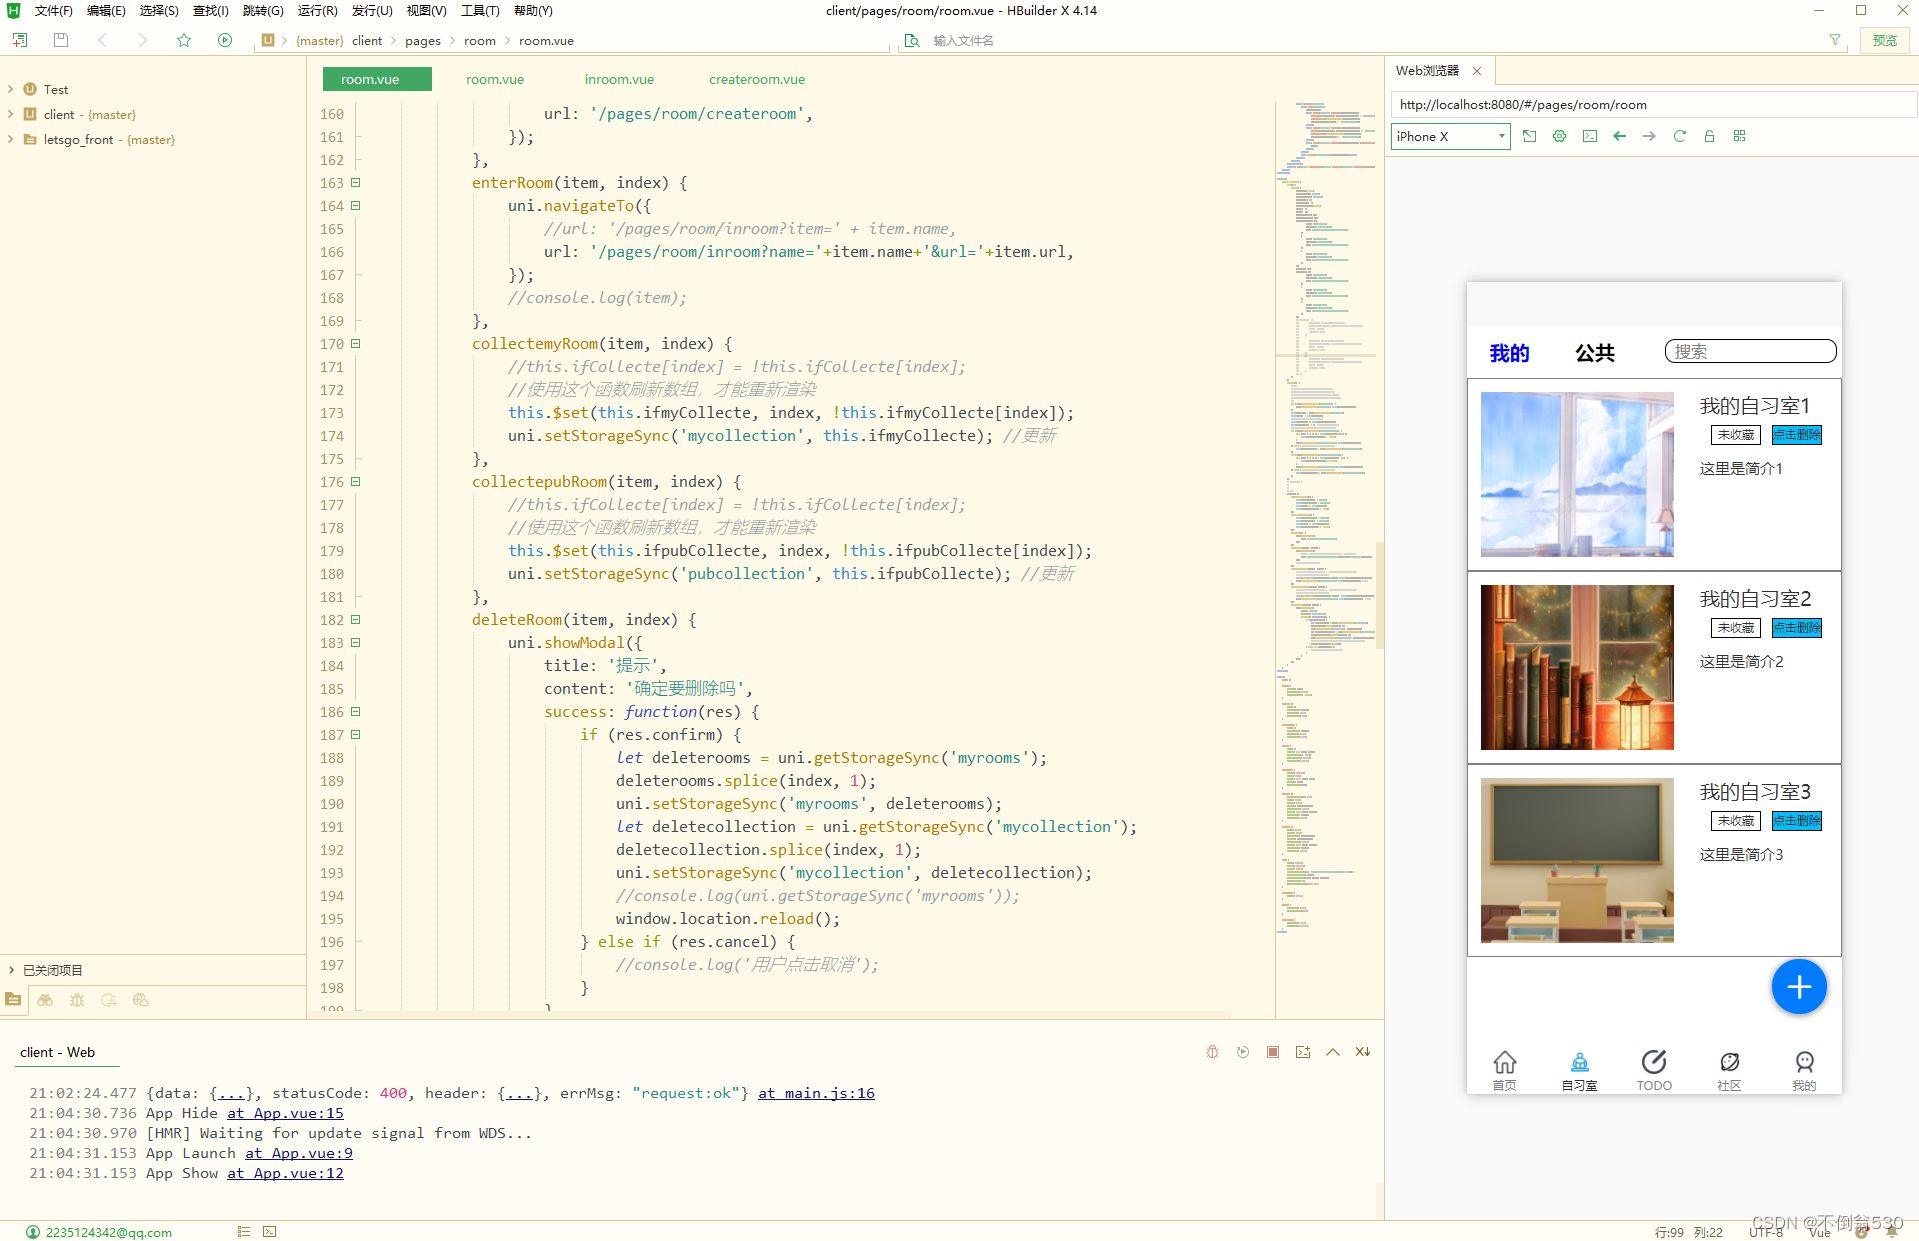
Task: Collapse collectemyRoom fold at line 170
Action: coord(355,344)
